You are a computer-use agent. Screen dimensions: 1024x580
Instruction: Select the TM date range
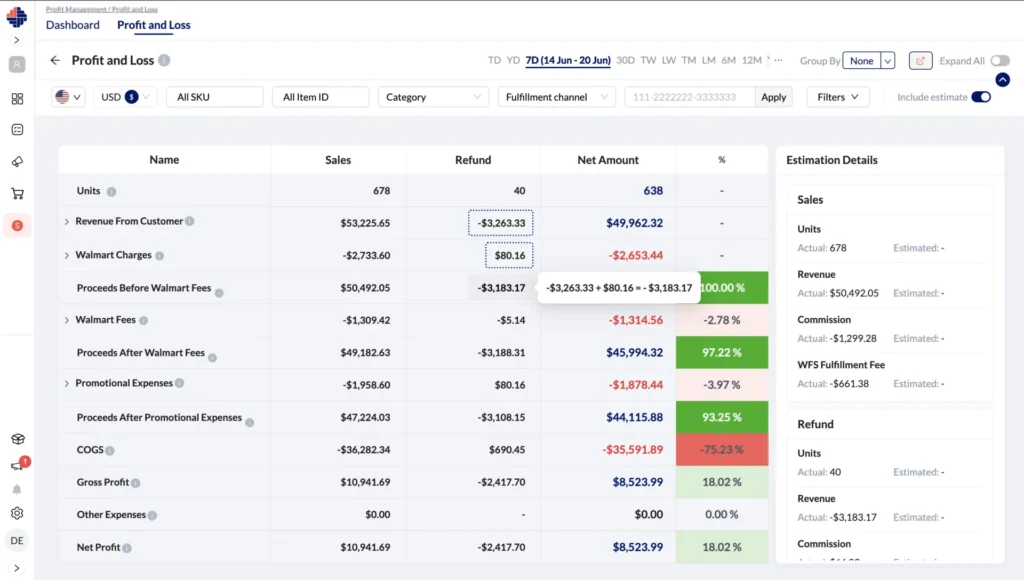click(x=689, y=60)
